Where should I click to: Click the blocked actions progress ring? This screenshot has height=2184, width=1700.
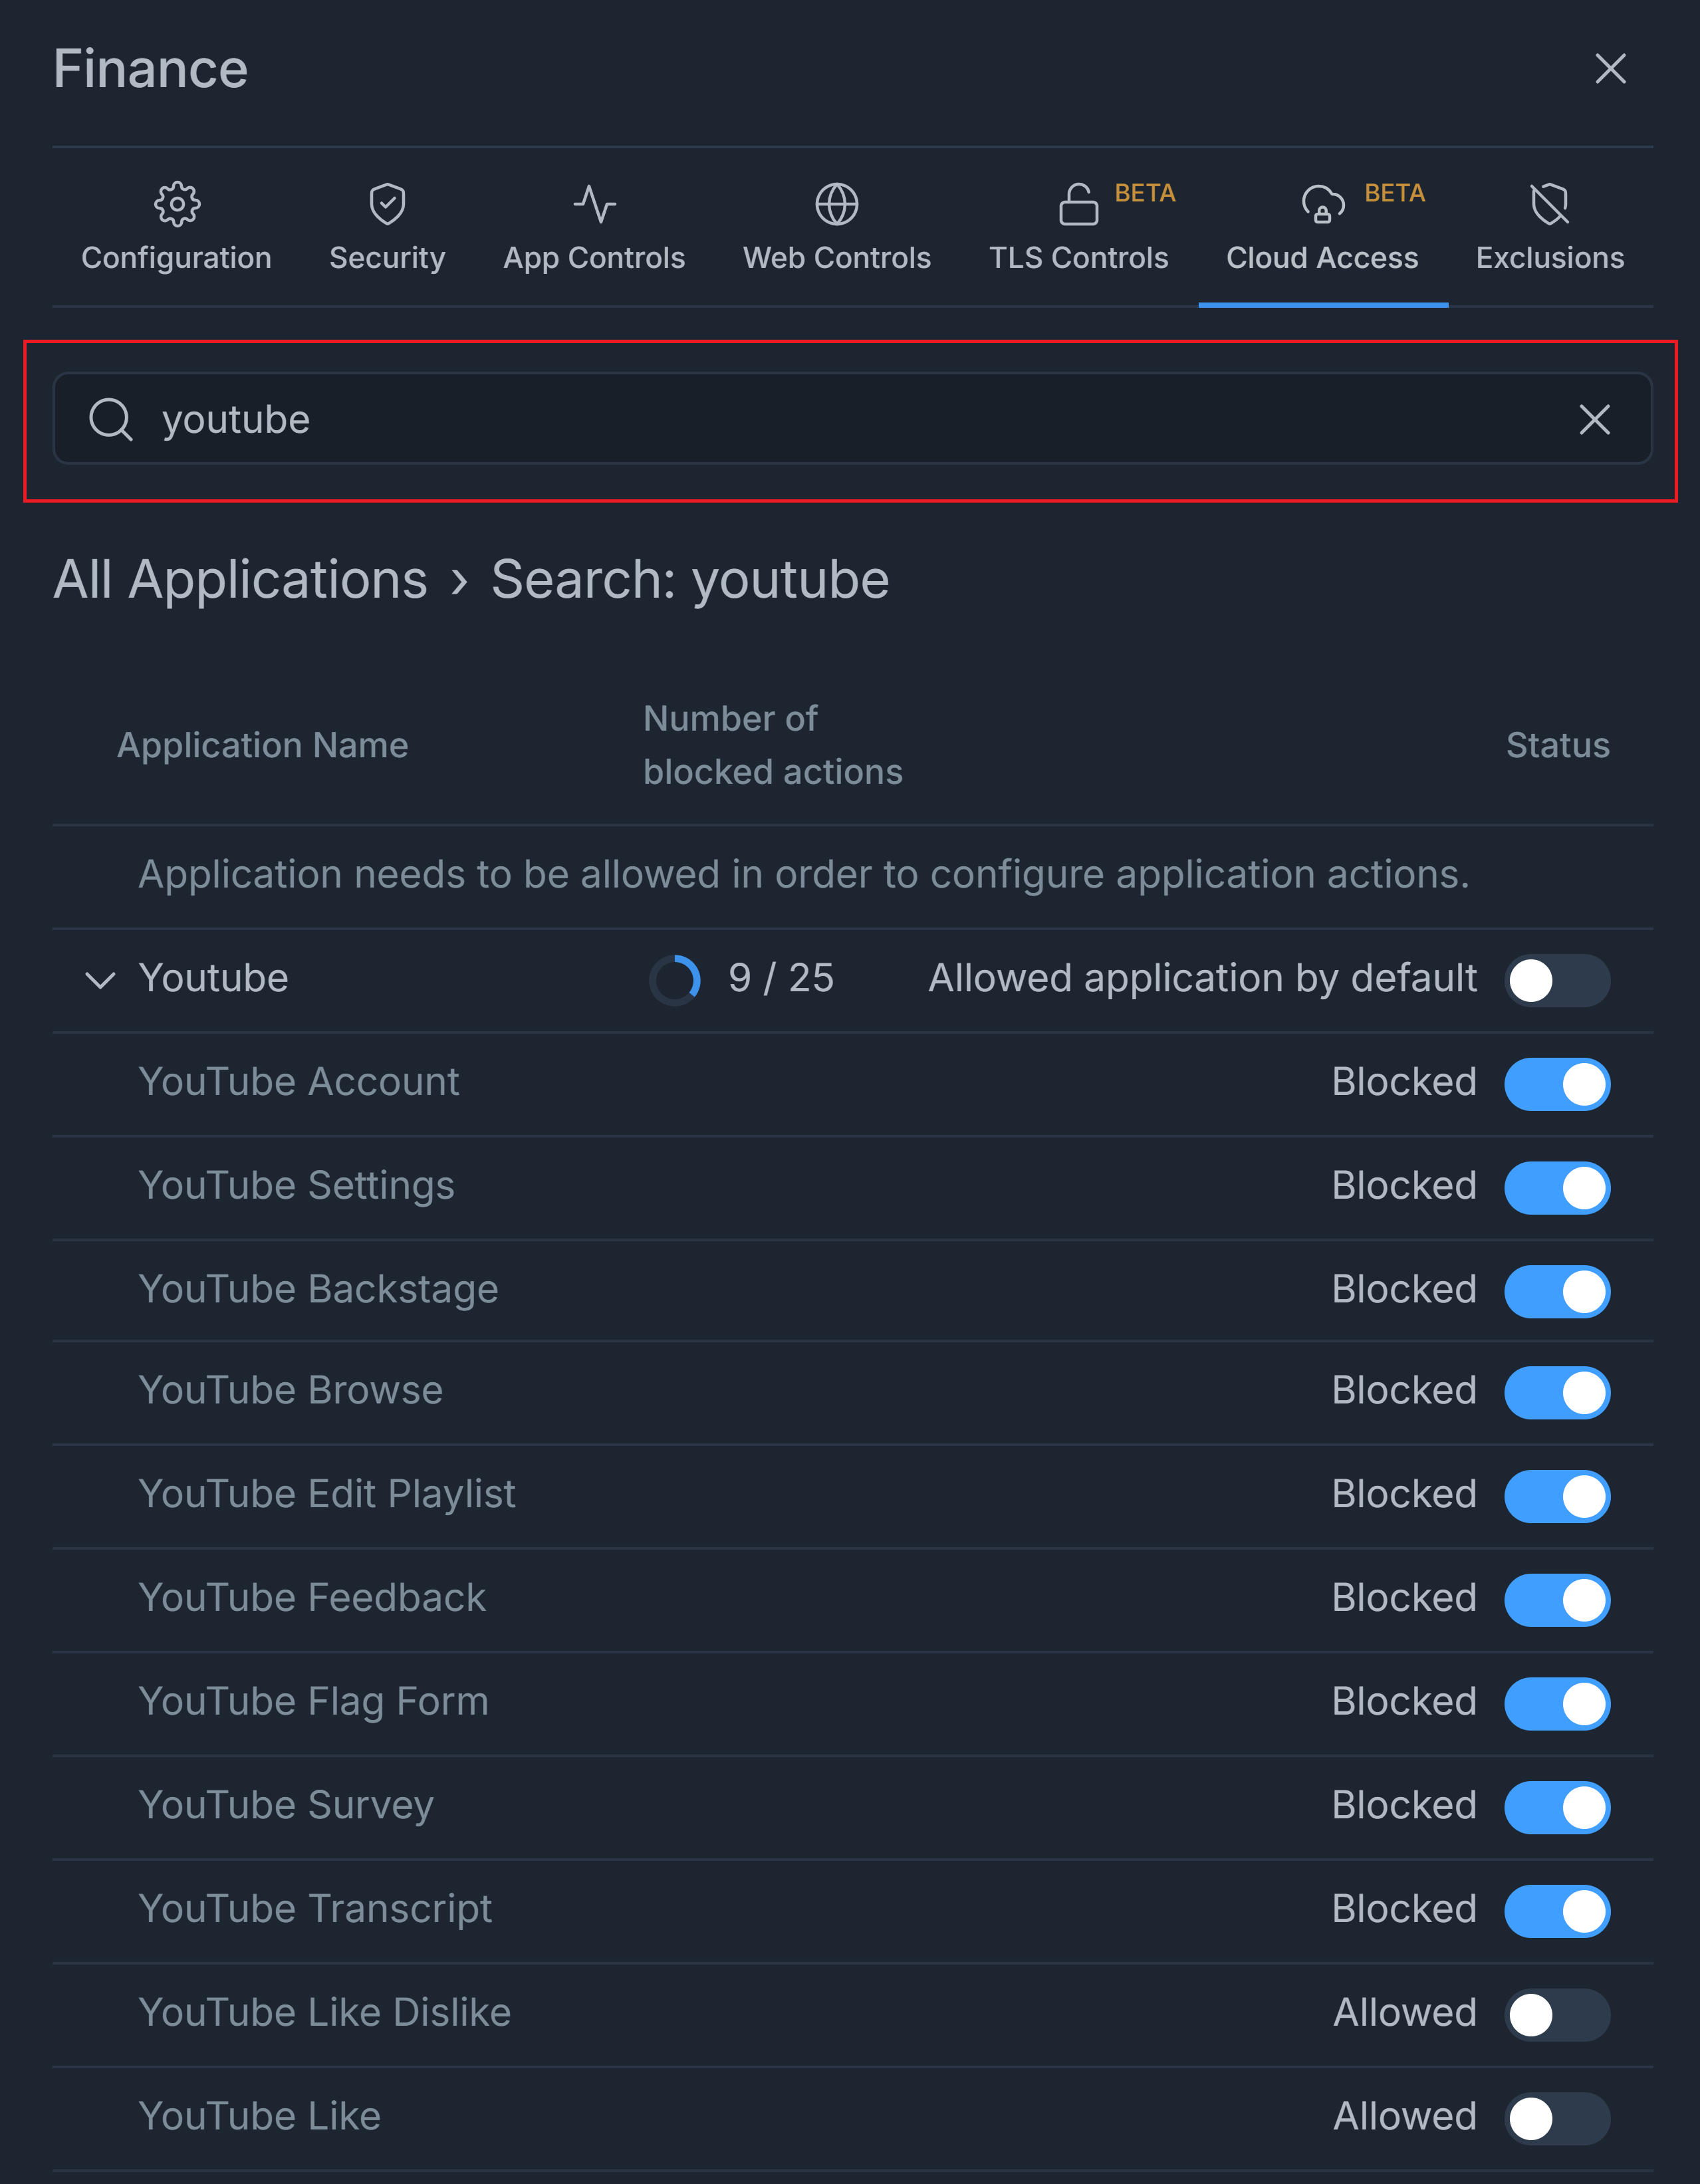tap(675, 979)
